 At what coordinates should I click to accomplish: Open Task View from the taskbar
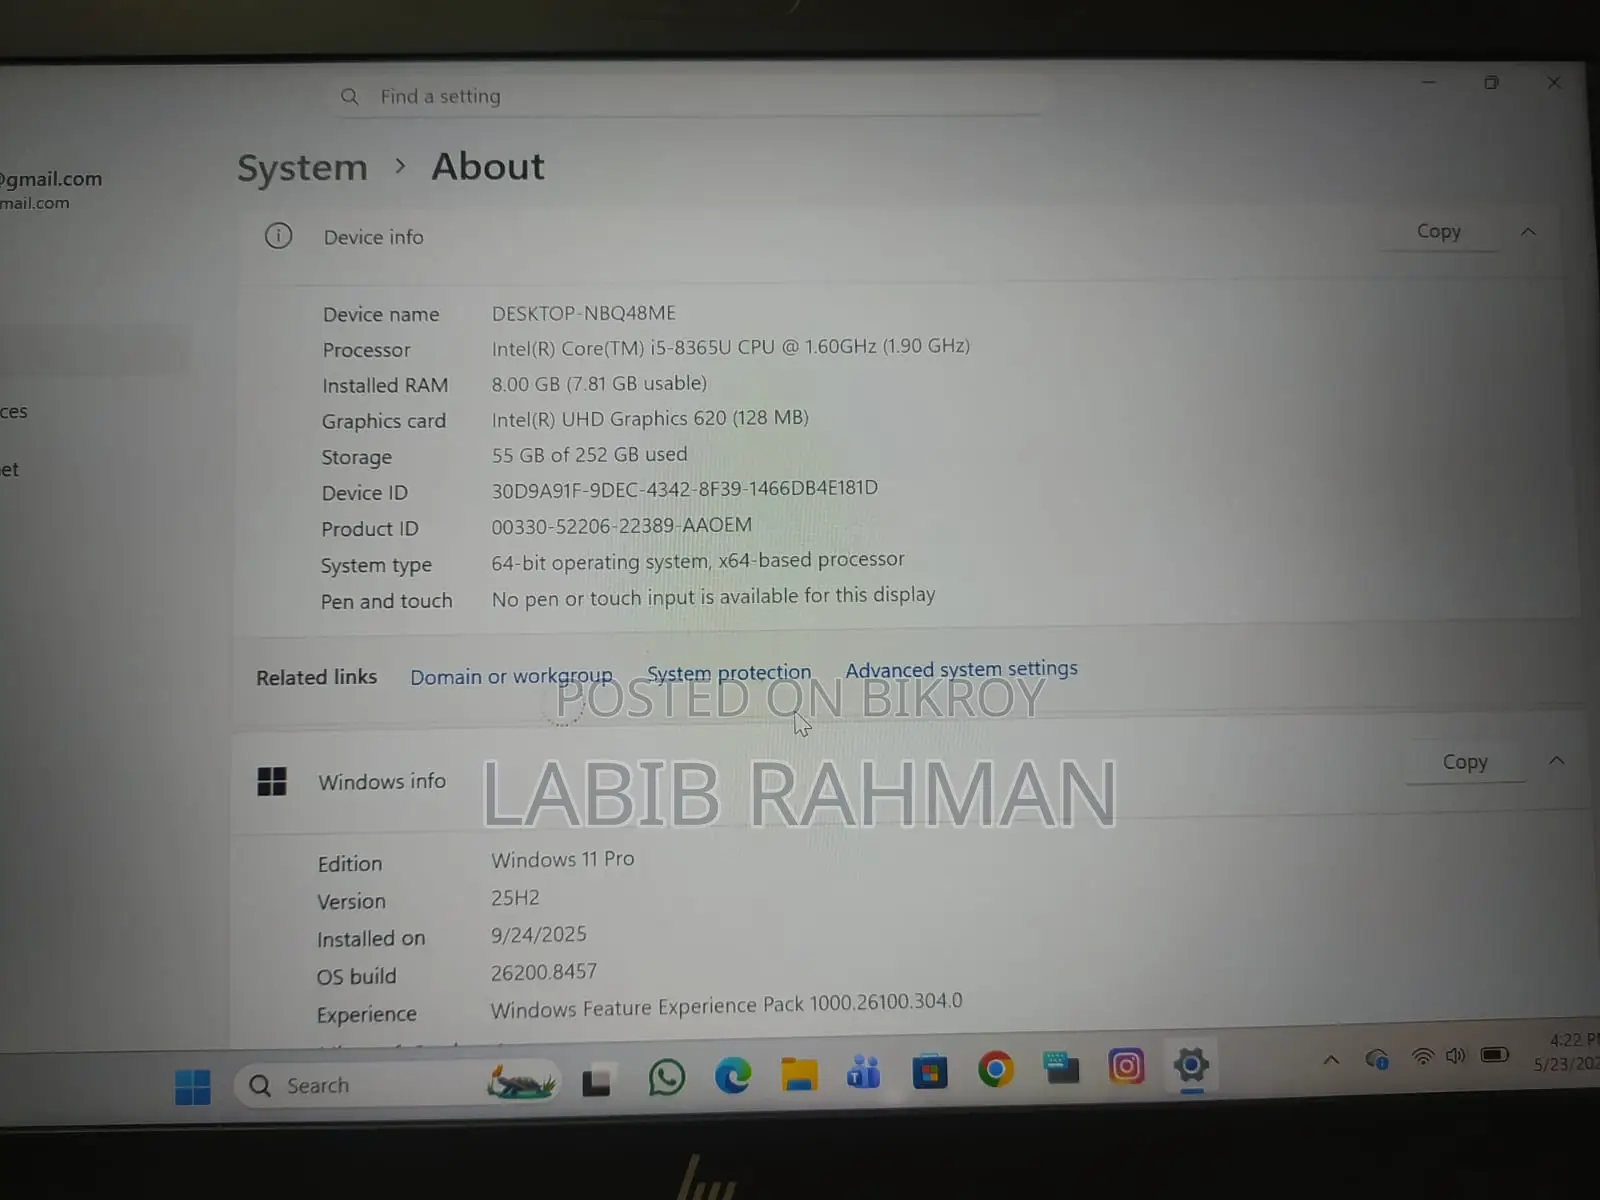click(x=596, y=1082)
